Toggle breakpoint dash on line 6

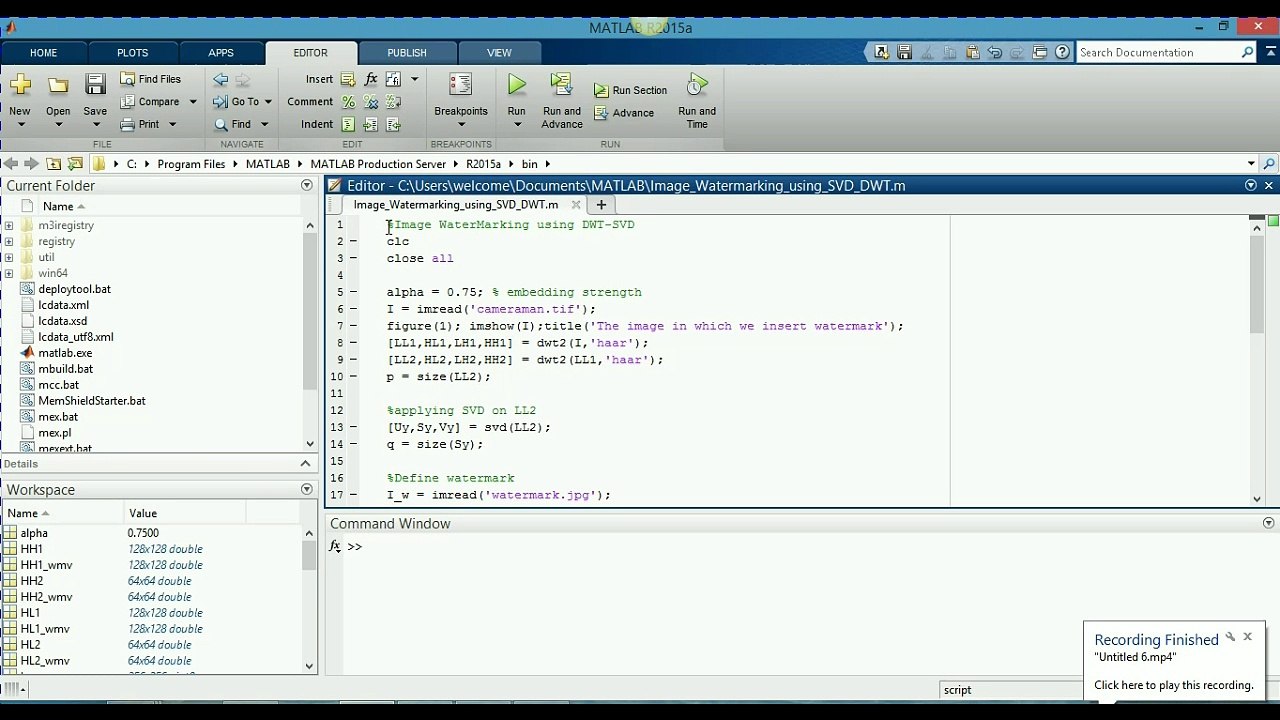click(x=353, y=309)
